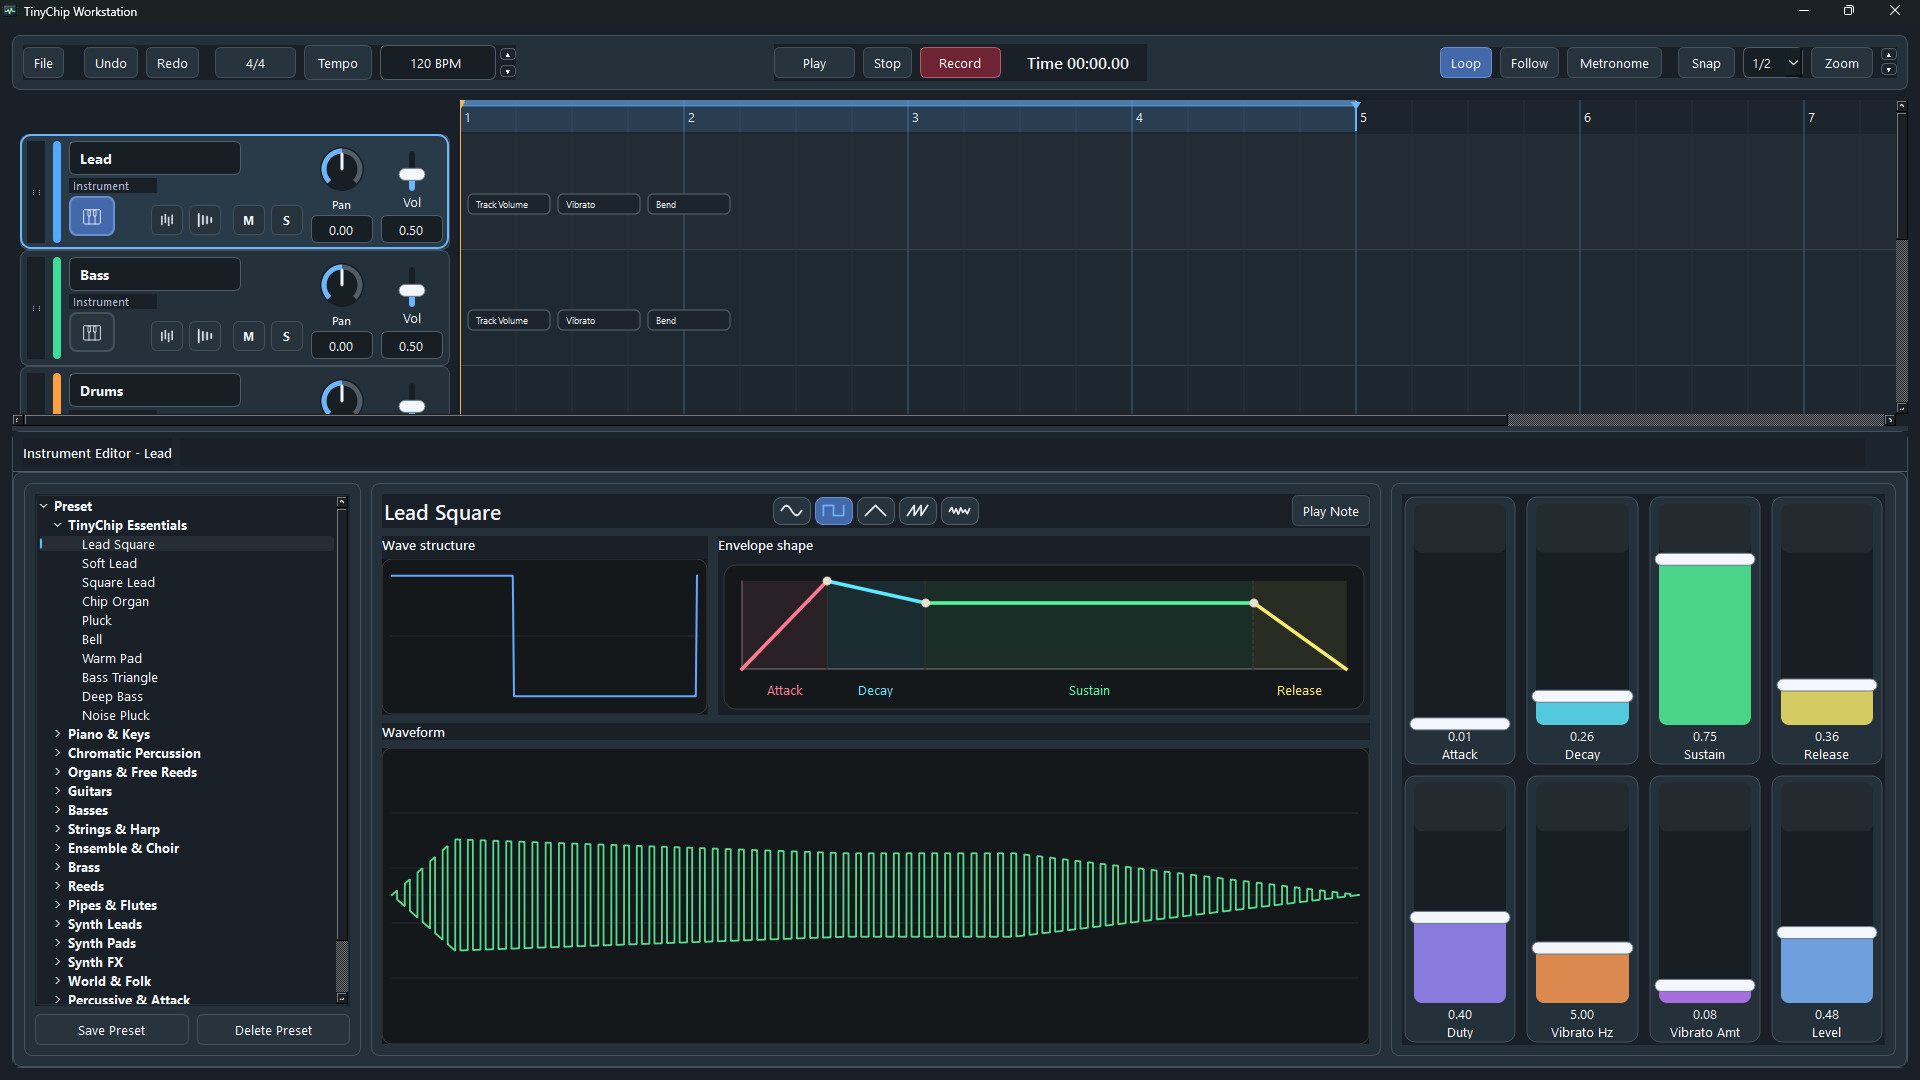This screenshot has height=1080, width=1920.
Task: Click Lead track pan knob
Action: [x=341, y=170]
